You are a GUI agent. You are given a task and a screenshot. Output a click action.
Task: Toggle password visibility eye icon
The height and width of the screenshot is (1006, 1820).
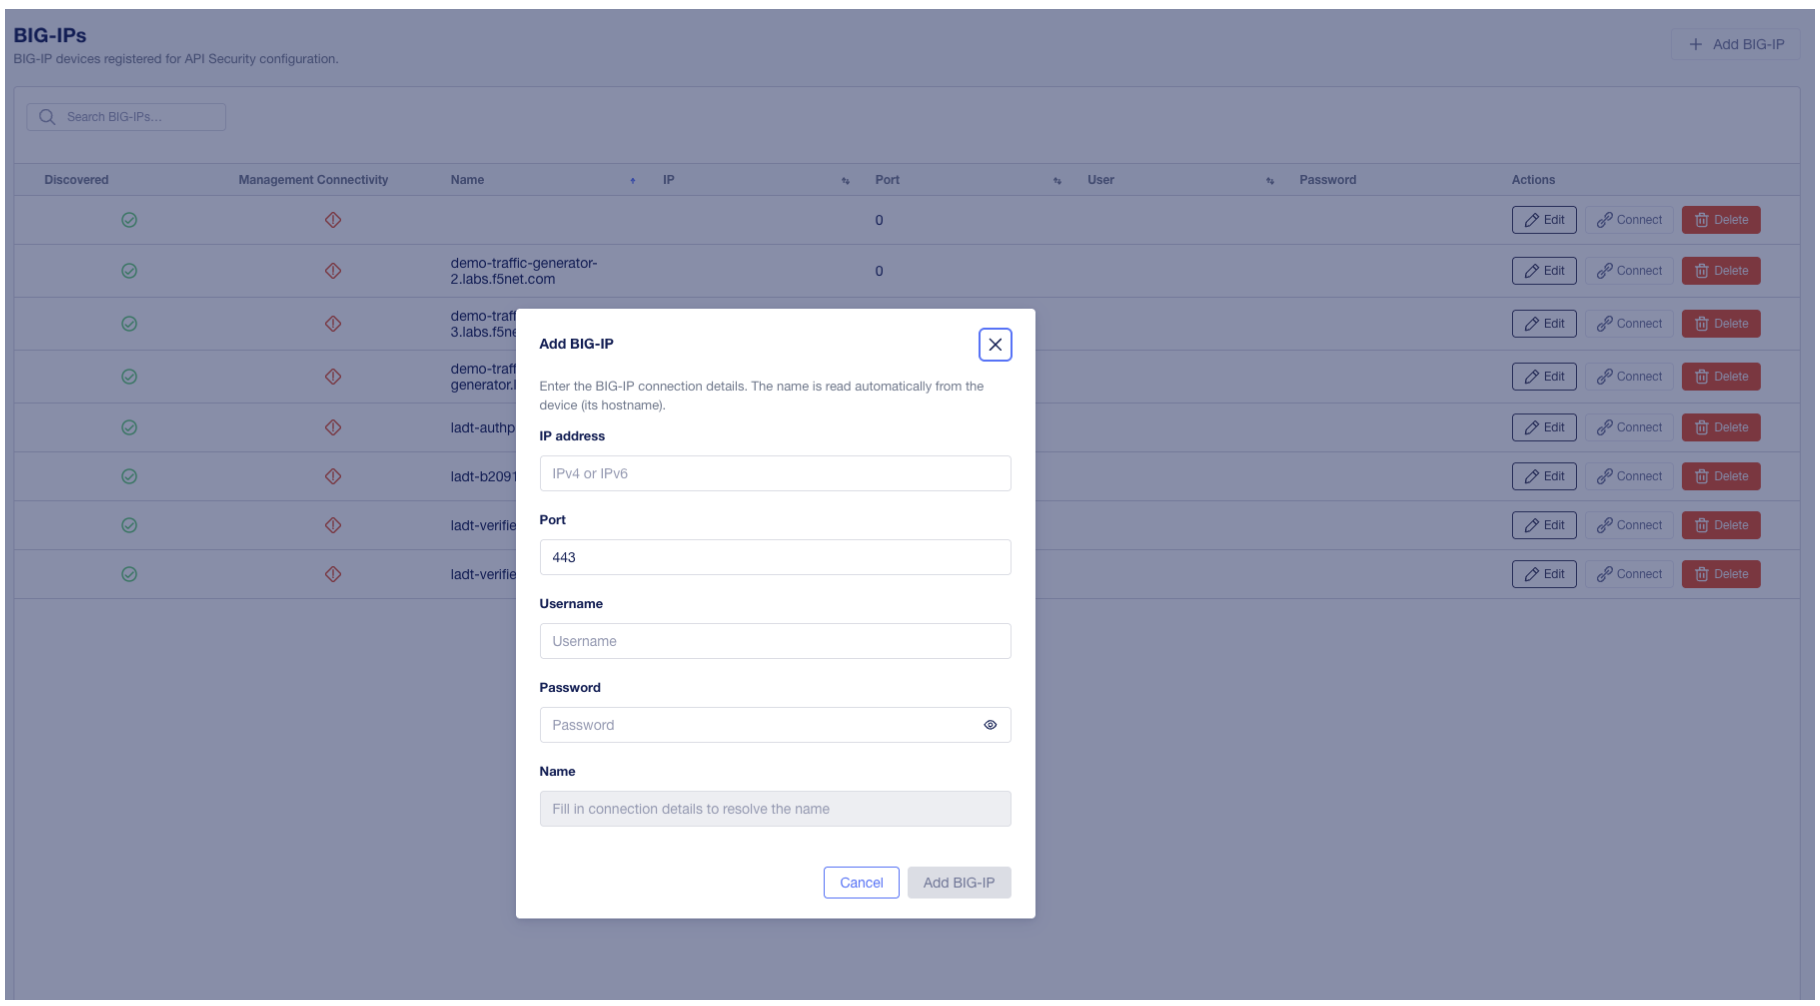(x=989, y=725)
